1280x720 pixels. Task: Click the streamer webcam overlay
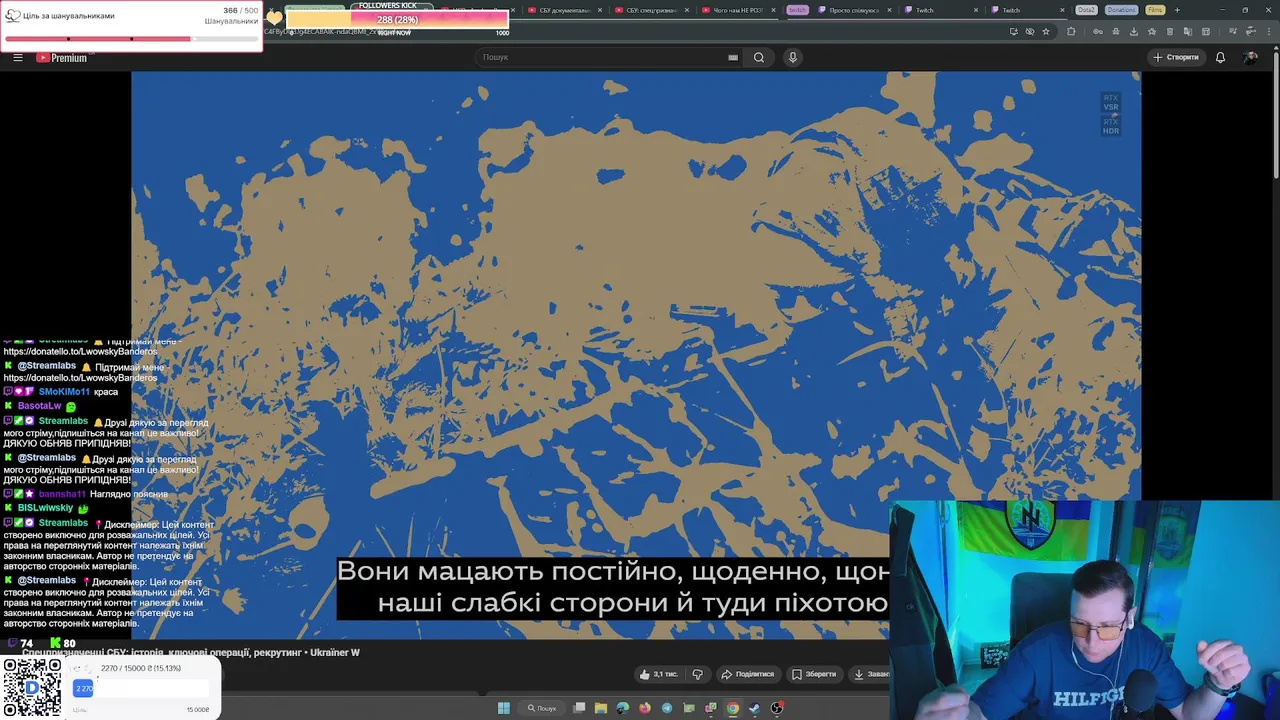(x=1085, y=610)
